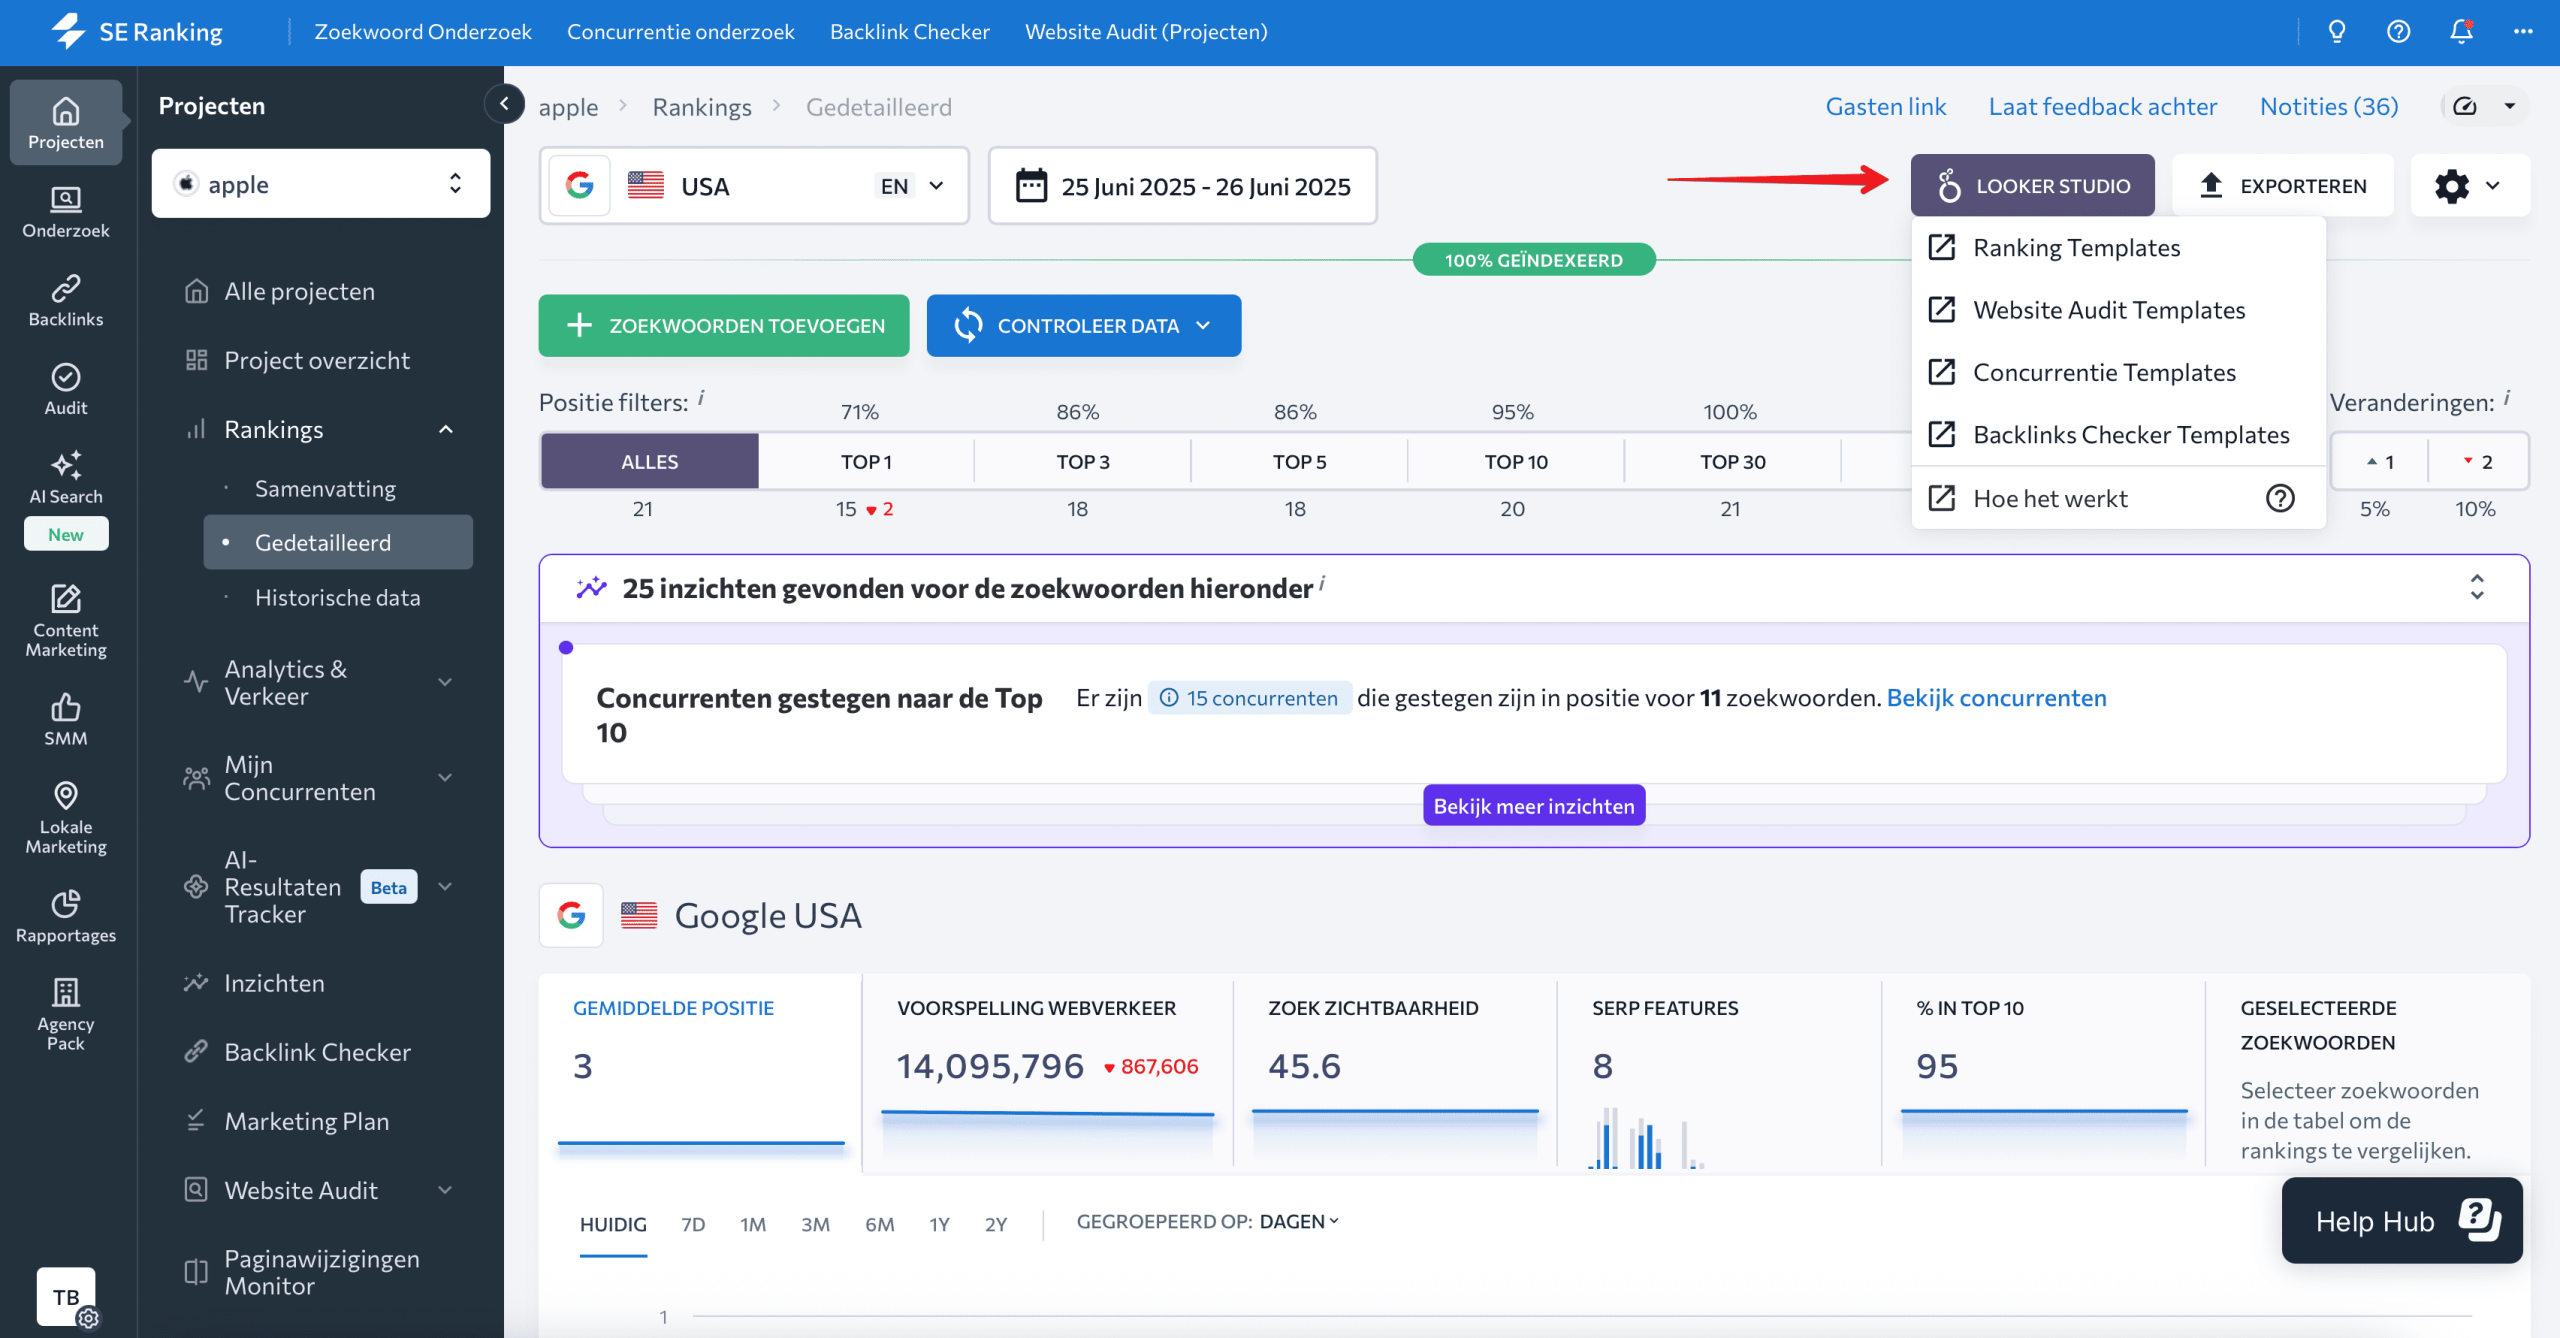Viewport: 2560px width, 1338px height.
Task: Open Backlinks Checker Templates menu entry
Action: [2118, 434]
